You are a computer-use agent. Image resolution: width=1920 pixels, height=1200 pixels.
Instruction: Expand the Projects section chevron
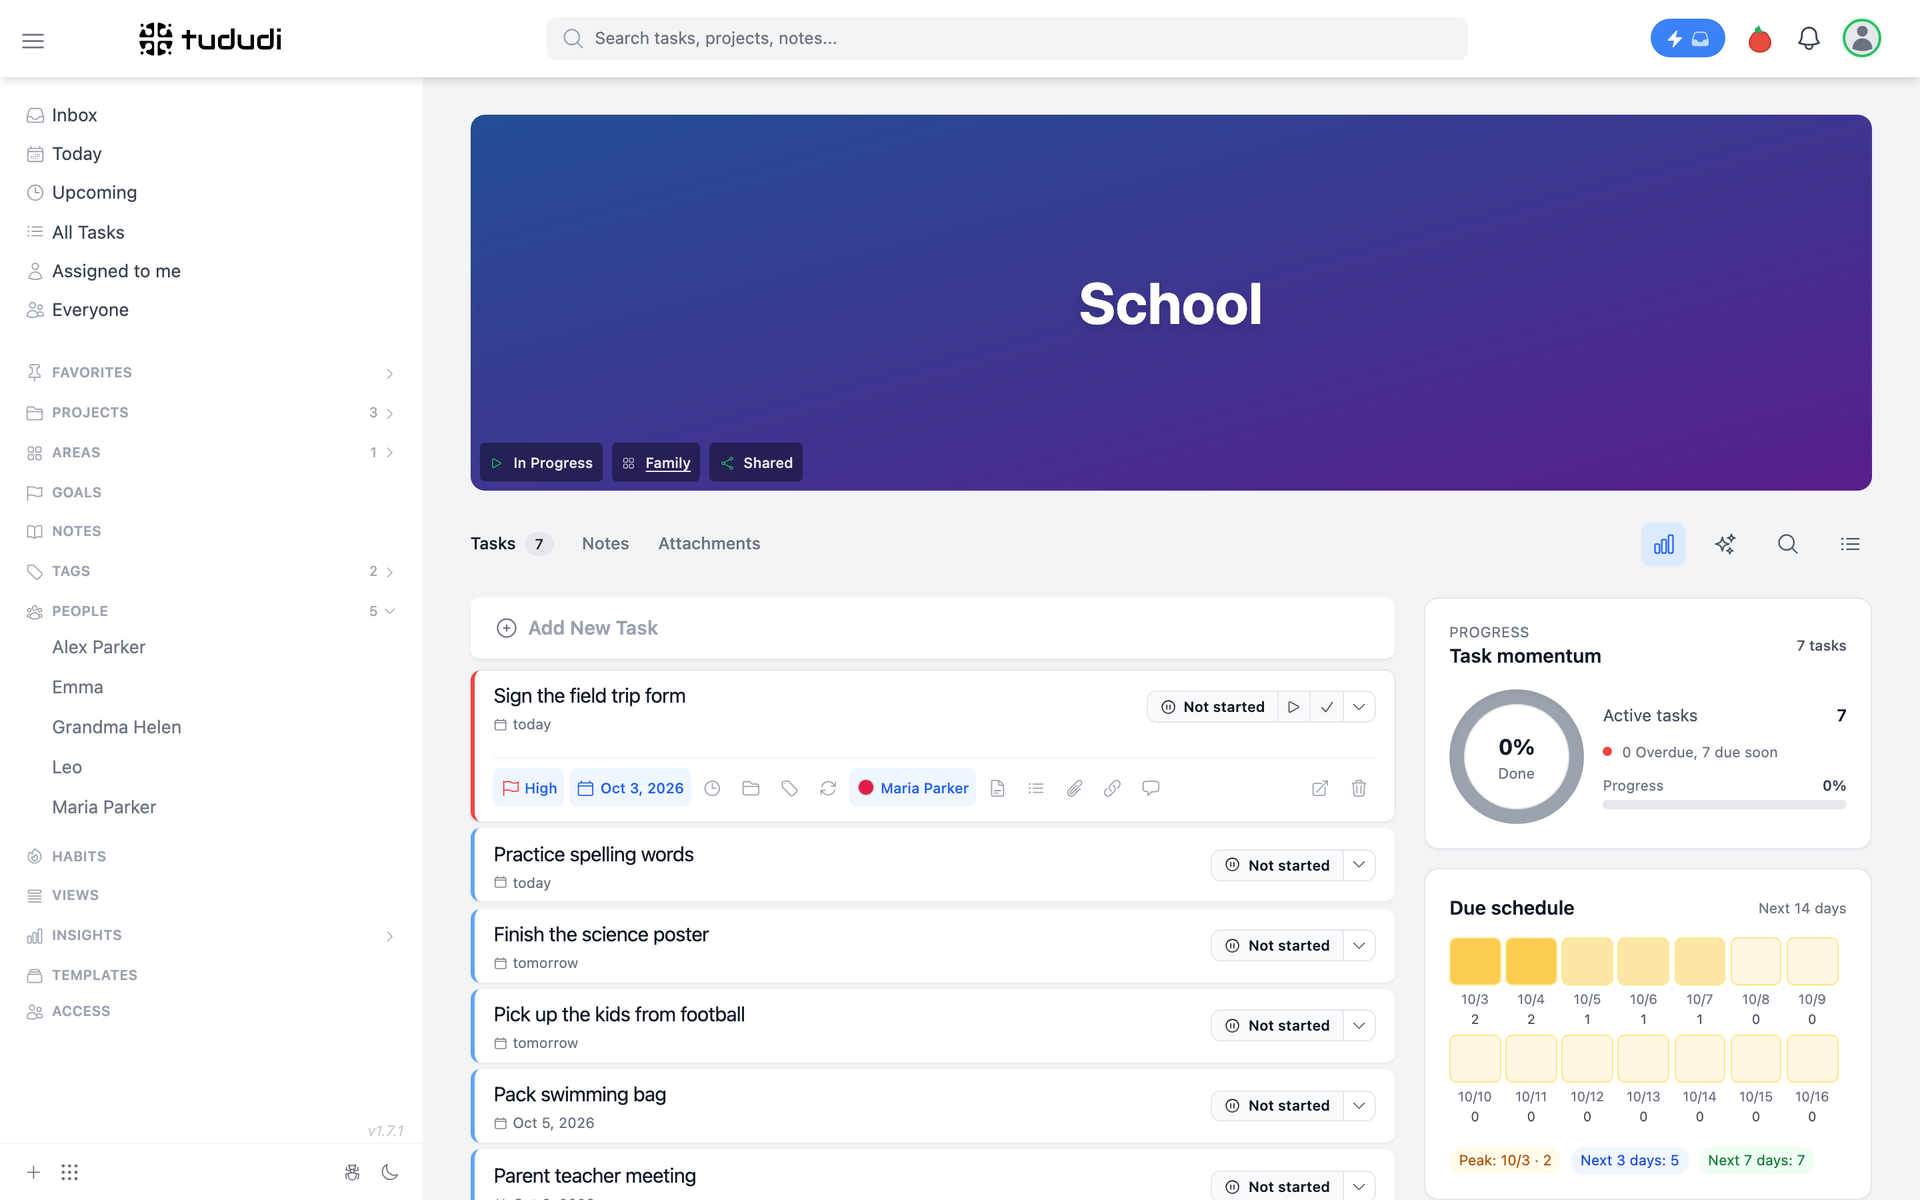(x=390, y=413)
